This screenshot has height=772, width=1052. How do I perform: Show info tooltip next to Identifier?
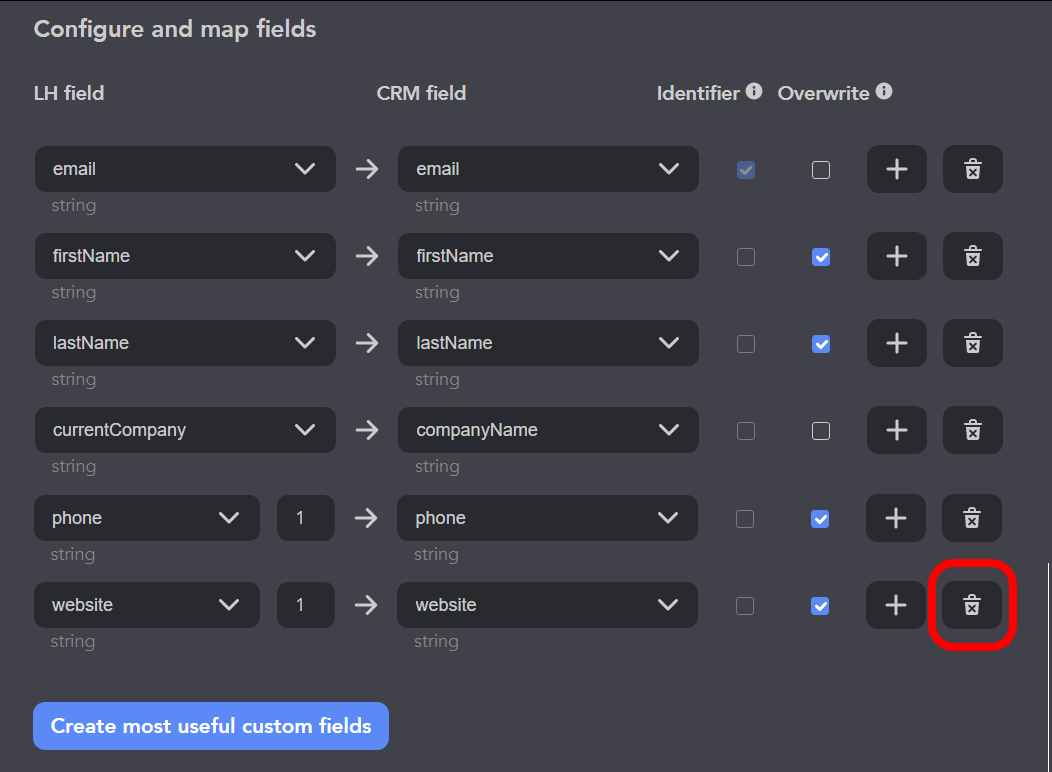754,91
